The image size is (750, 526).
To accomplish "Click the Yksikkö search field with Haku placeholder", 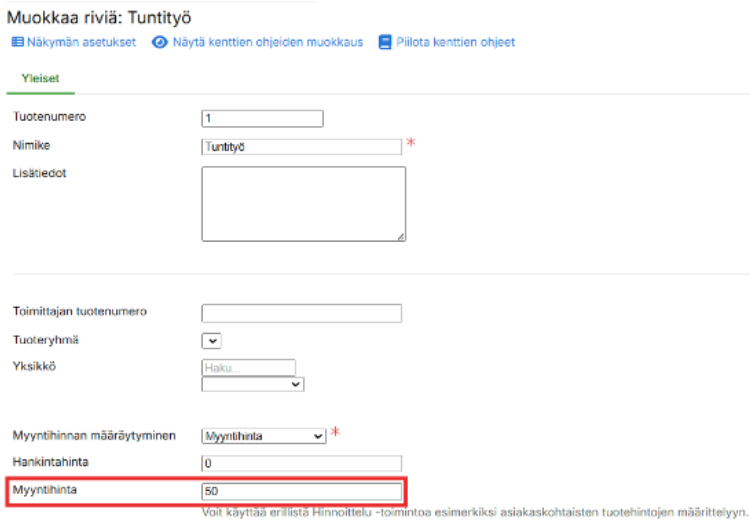I will coord(248,367).
